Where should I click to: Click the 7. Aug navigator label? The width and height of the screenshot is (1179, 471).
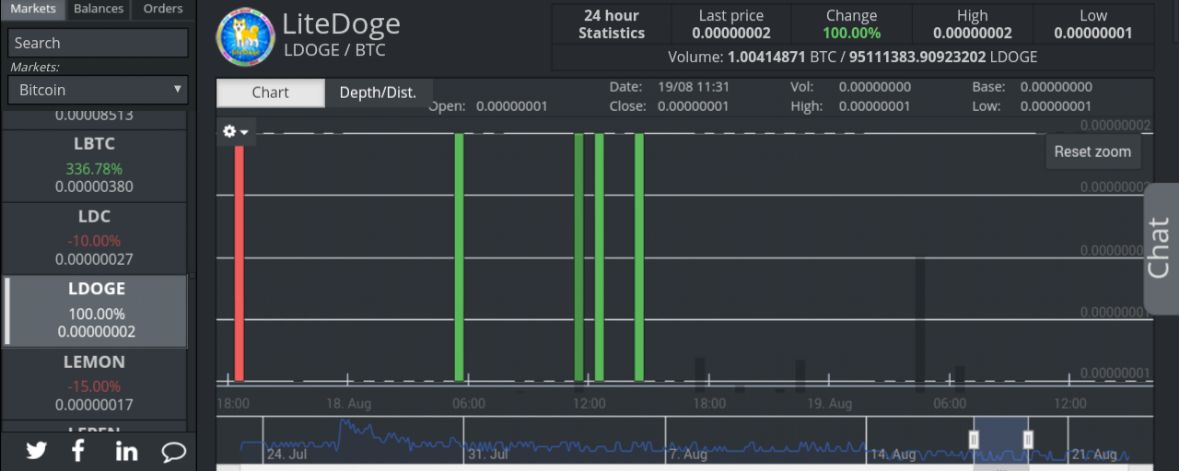point(688,454)
